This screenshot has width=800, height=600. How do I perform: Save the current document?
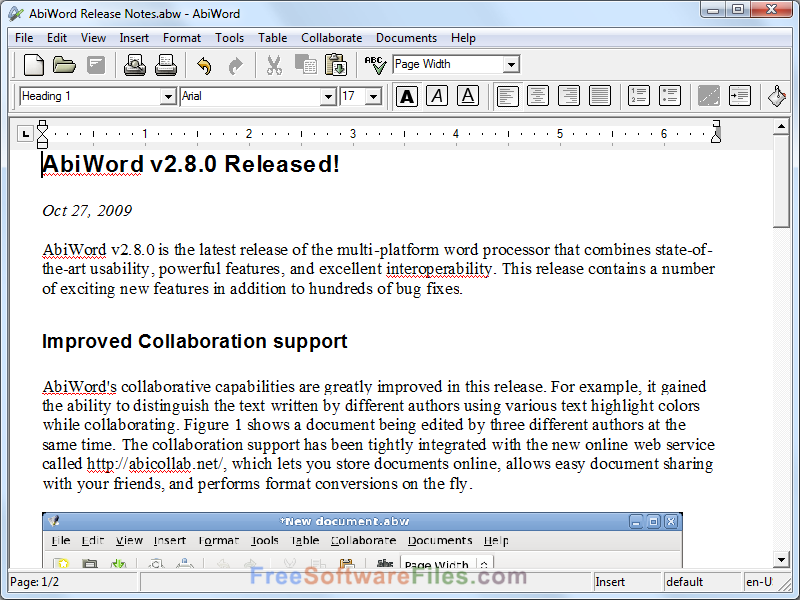(x=95, y=65)
